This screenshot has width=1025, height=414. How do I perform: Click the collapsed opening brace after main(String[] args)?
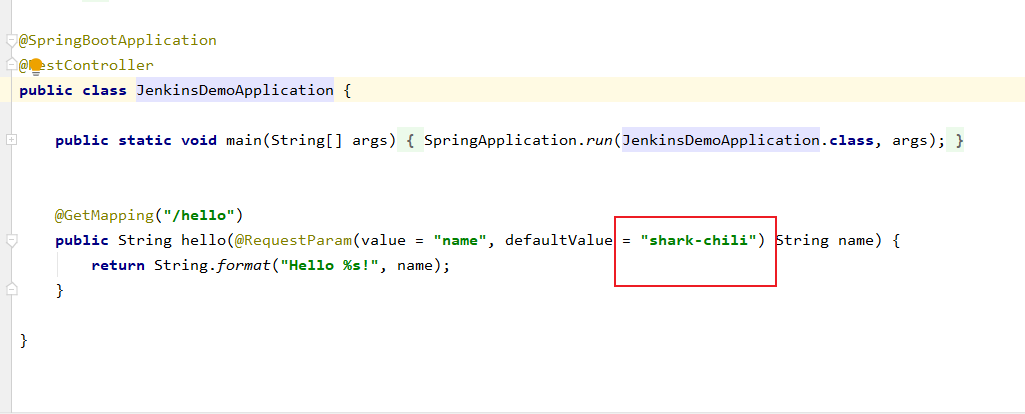(410, 141)
